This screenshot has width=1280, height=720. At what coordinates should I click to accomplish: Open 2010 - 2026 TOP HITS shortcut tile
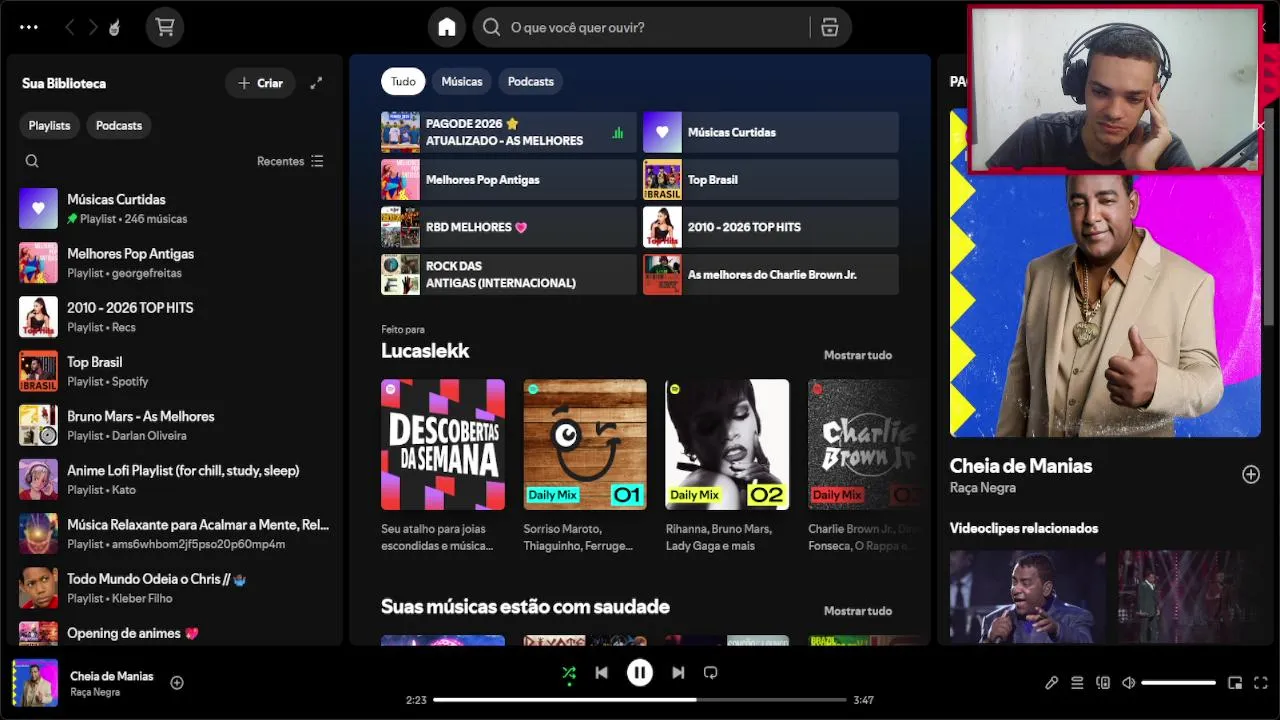click(x=770, y=227)
